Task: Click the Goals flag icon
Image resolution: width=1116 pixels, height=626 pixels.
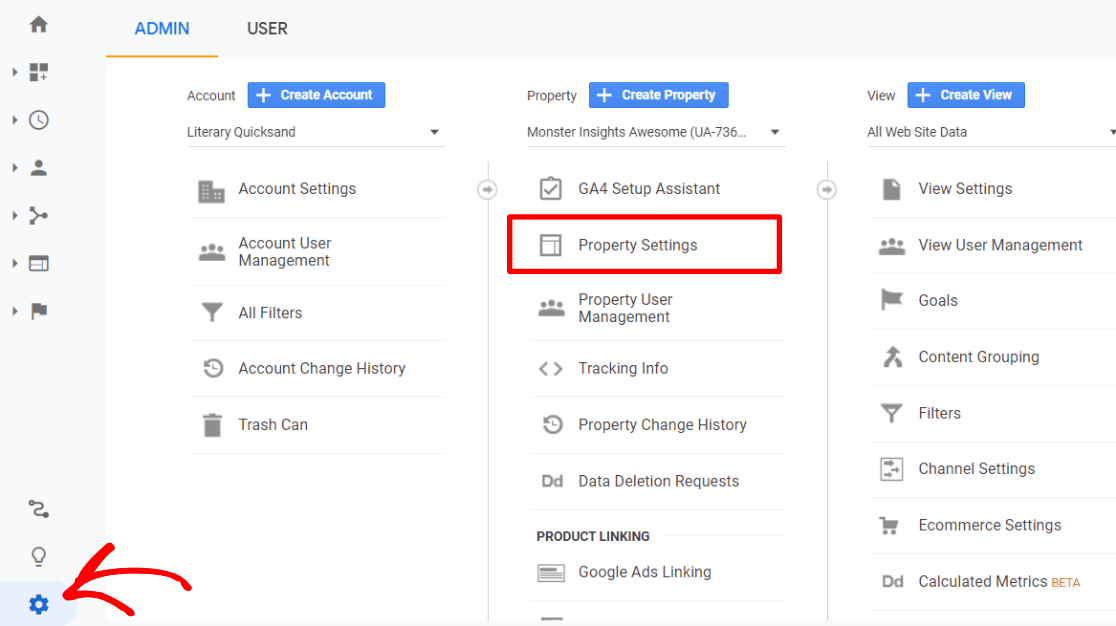Action: (x=892, y=300)
